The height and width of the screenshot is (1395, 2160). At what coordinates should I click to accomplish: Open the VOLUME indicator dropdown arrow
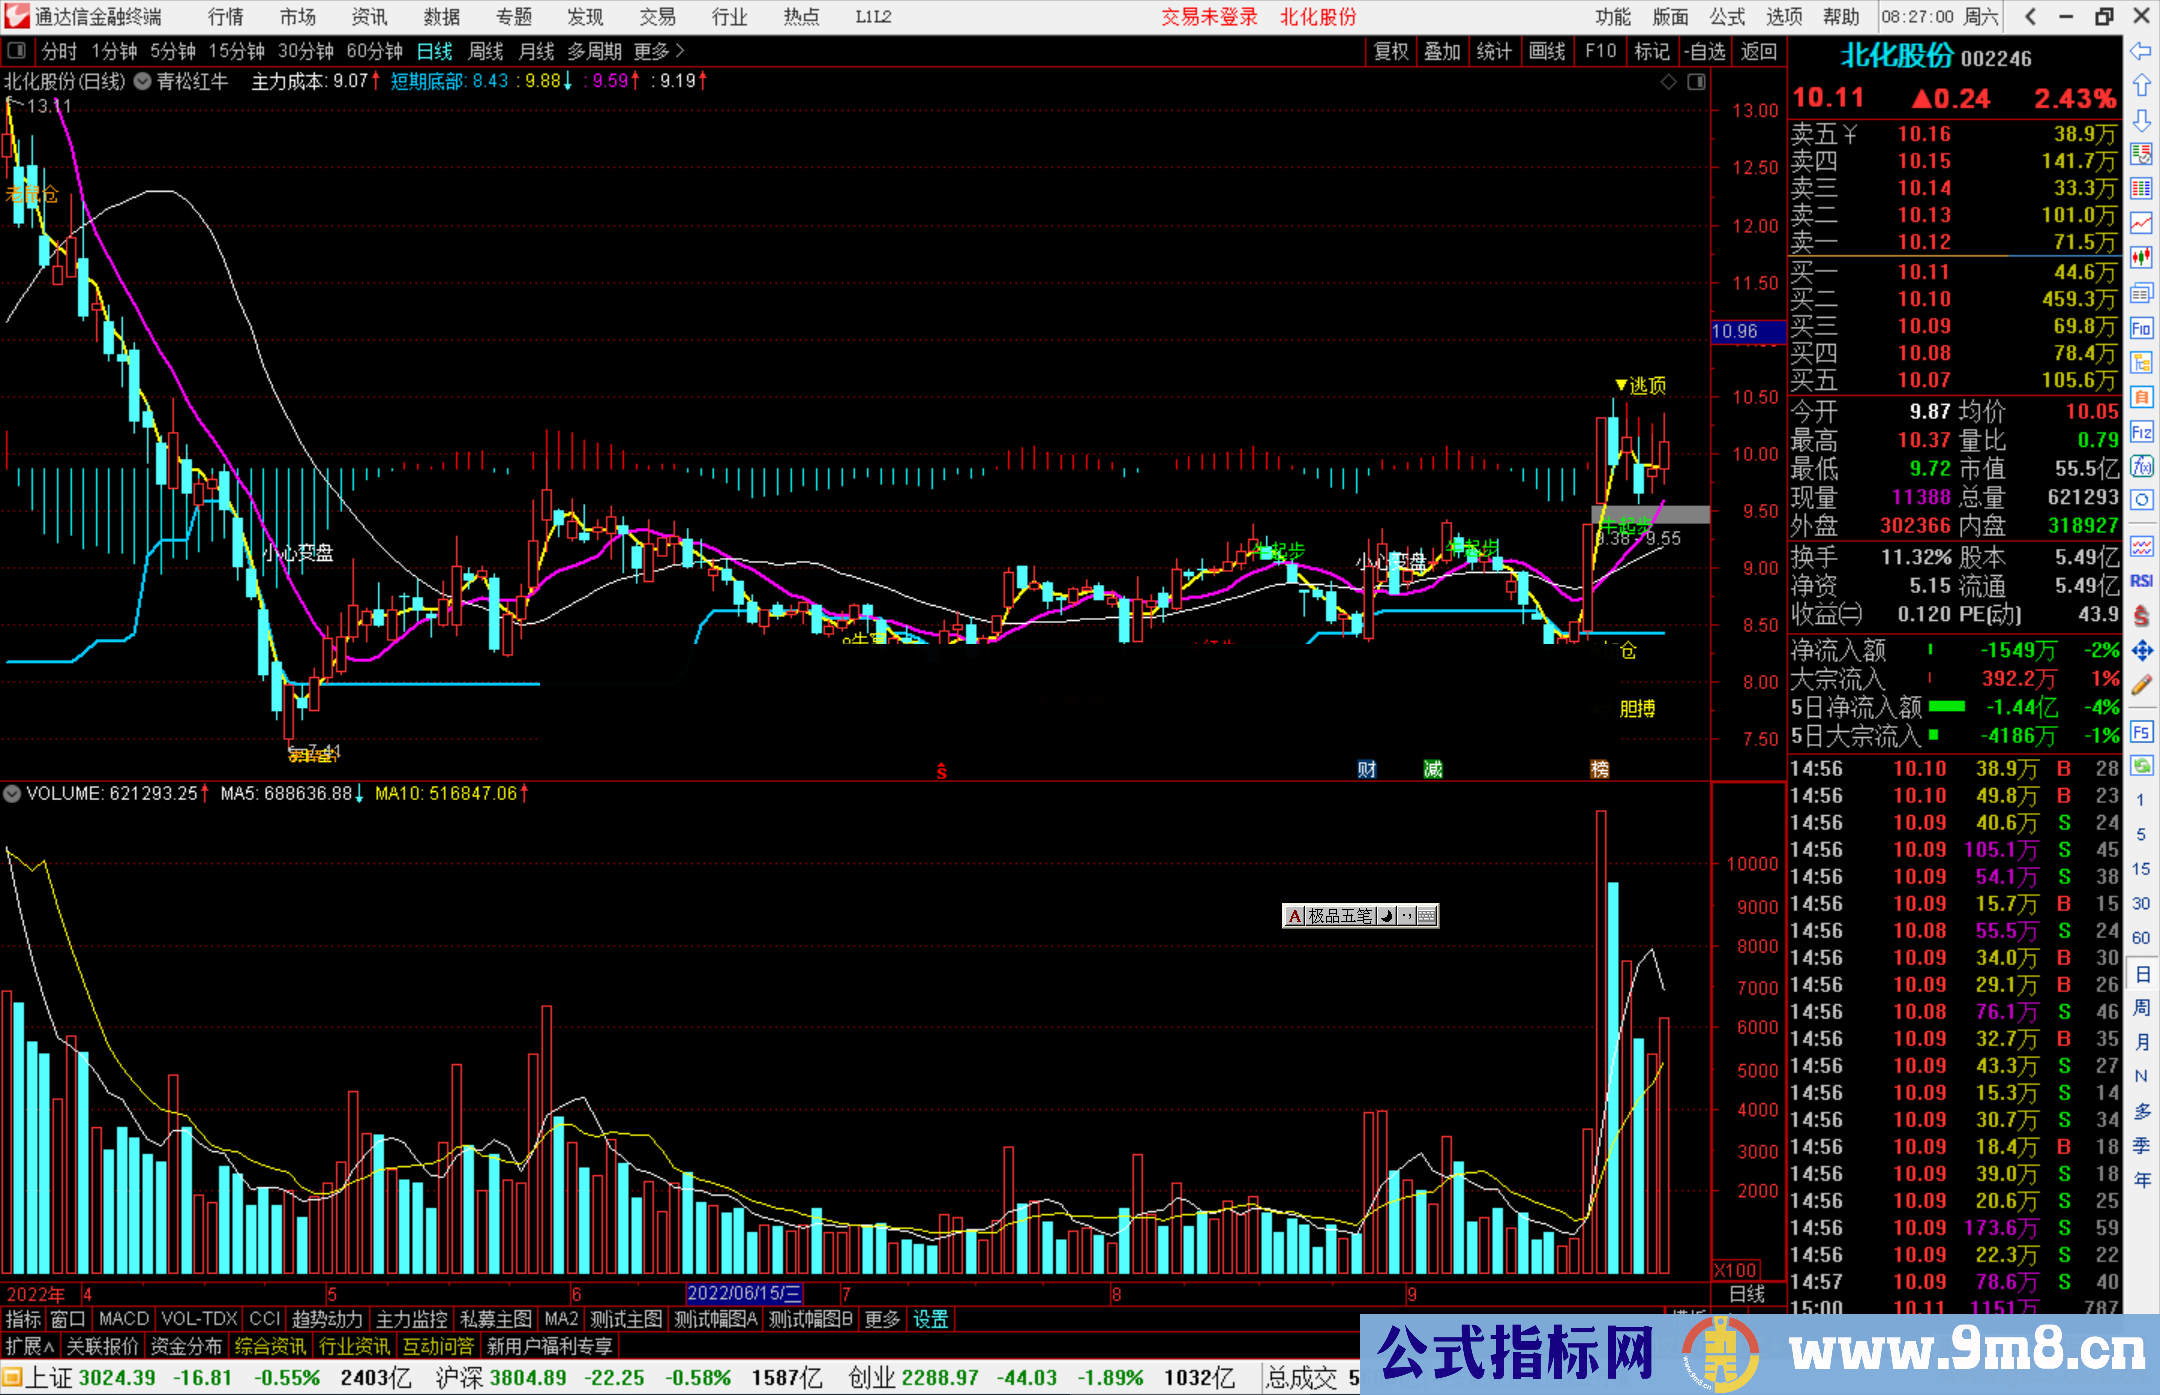pos(12,794)
